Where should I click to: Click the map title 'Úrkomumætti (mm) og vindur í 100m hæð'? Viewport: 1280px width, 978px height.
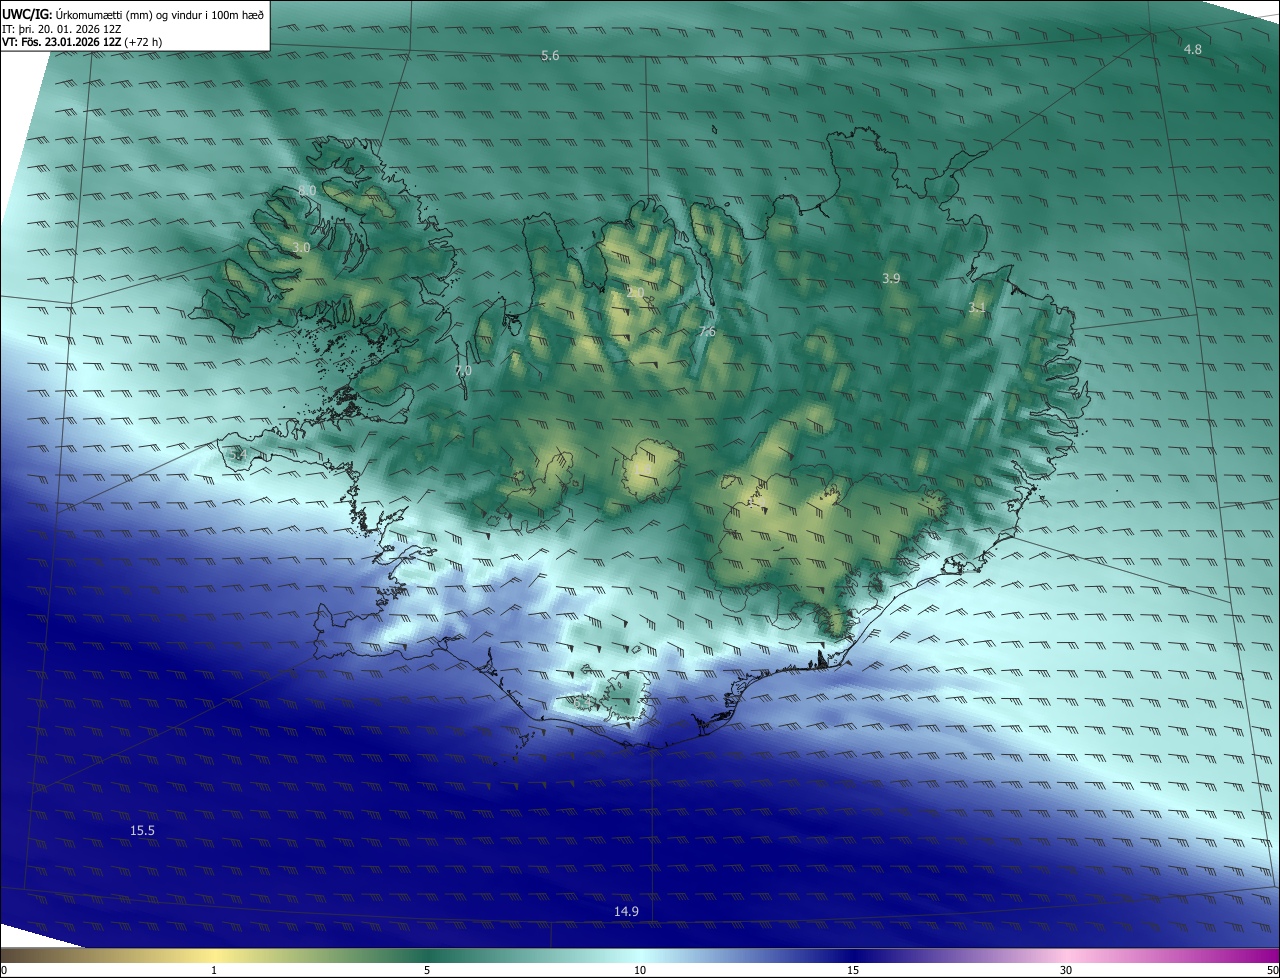(159, 14)
